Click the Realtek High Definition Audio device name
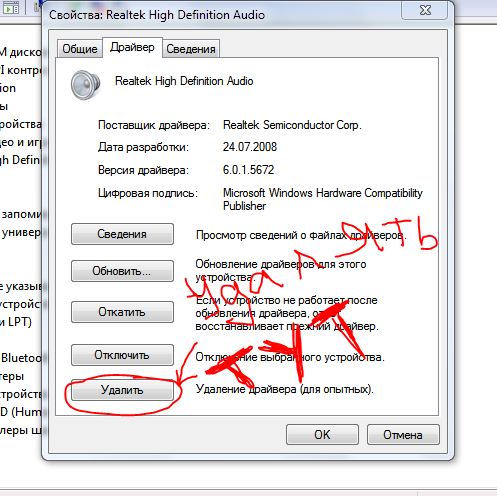This screenshot has height=496, width=497. point(184,81)
